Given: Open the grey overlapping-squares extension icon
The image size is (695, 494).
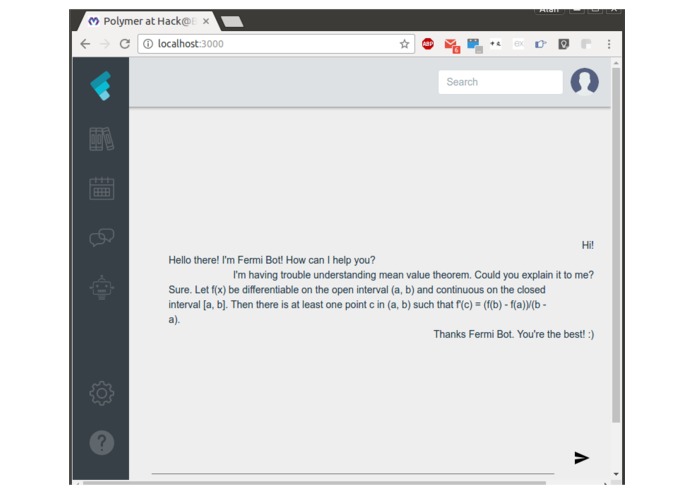Looking at the screenshot, I should click(x=586, y=44).
